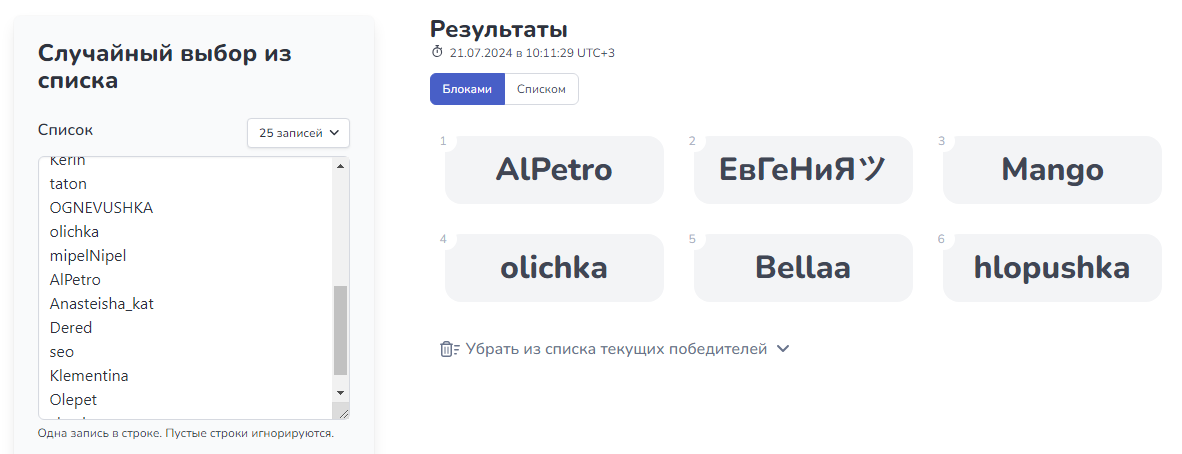
Task: Click the textarea resize grip corner
Action: pos(343,413)
